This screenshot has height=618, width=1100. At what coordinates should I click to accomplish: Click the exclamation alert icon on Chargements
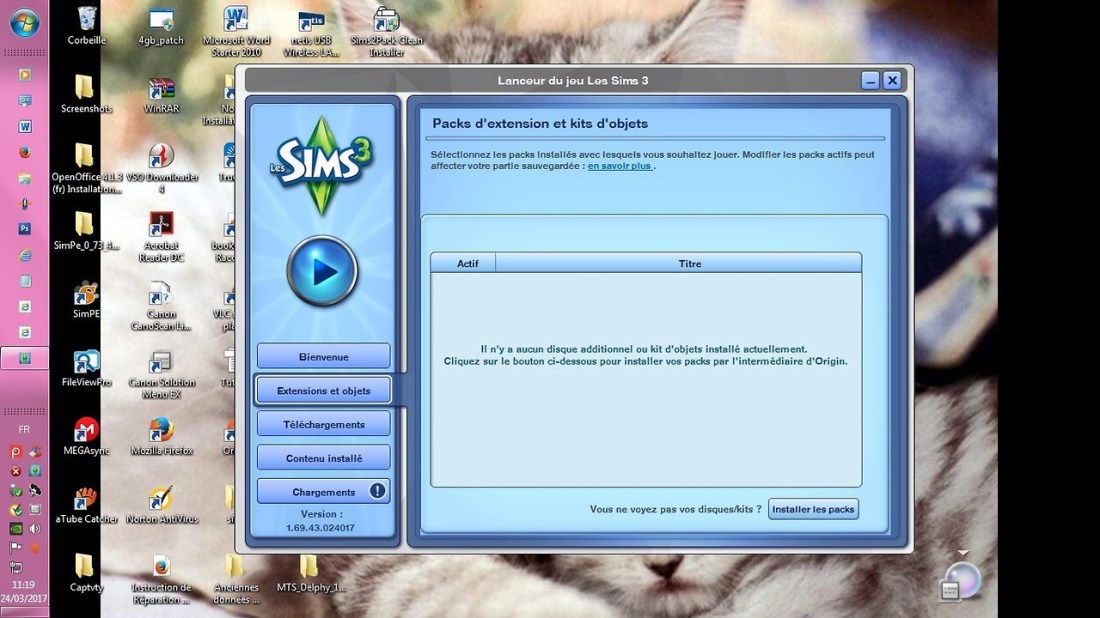[377, 491]
